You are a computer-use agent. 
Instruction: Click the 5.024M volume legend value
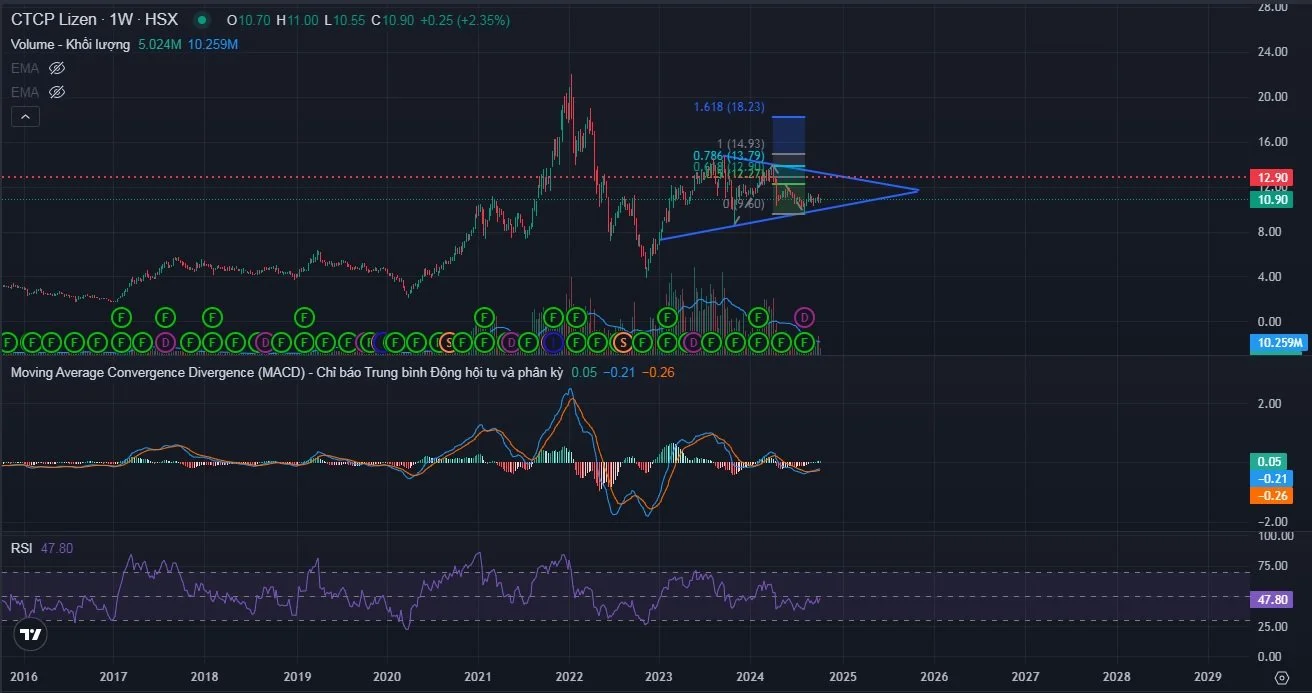click(159, 44)
